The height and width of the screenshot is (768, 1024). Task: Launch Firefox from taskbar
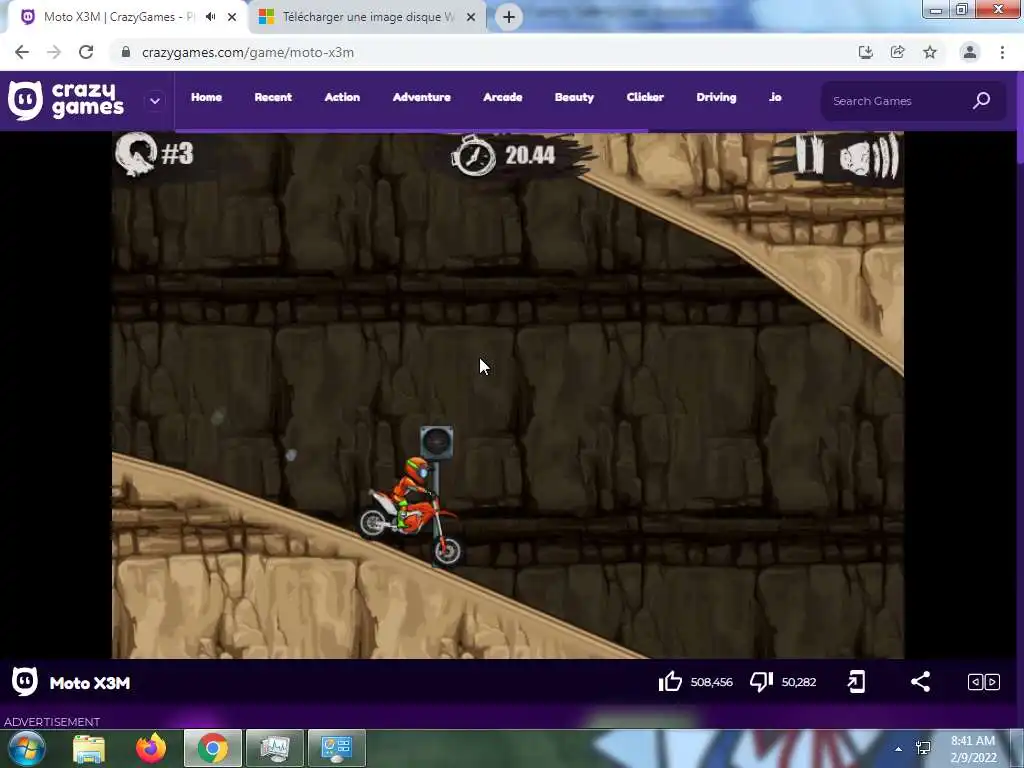[151, 748]
